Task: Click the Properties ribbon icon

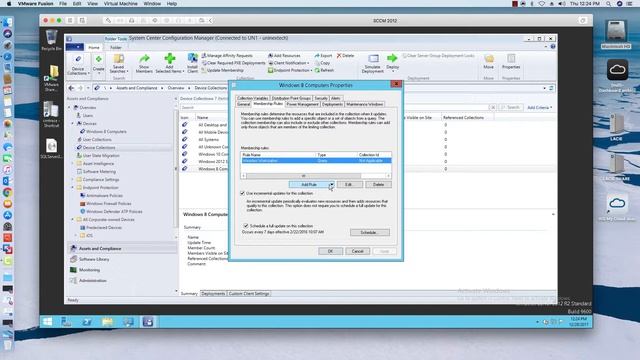Action: click(511, 59)
